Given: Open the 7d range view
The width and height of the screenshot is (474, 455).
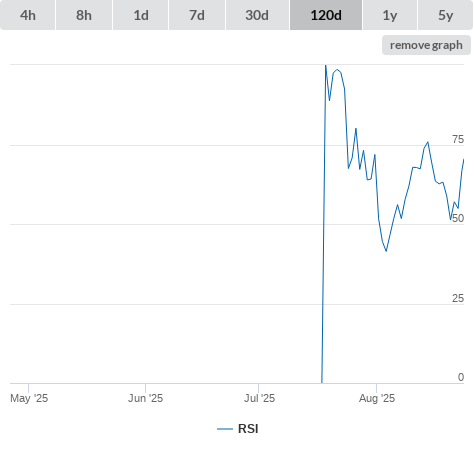Looking at the screenshot, I should click(x=197, y=15).
